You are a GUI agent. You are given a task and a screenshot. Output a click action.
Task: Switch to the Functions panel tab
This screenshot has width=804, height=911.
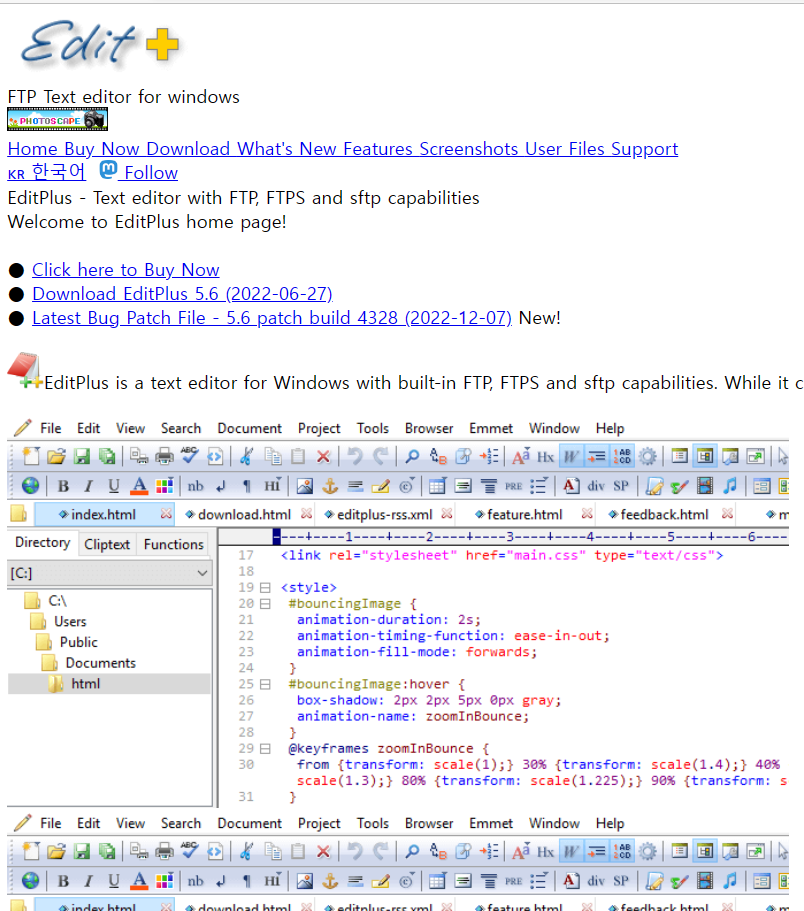[x=174, y=544]
